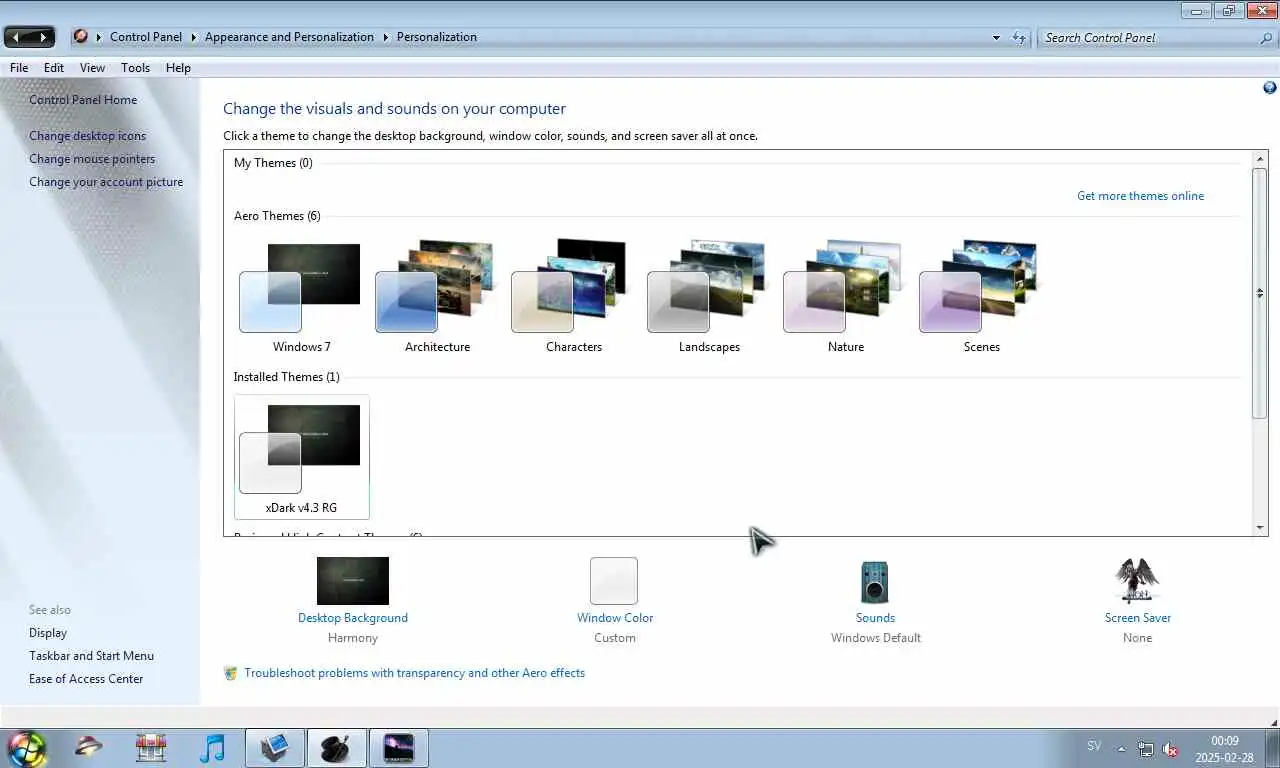Click the address bar Control Panel icon
Screen dimensions: 1280x768
coord(81,37)
